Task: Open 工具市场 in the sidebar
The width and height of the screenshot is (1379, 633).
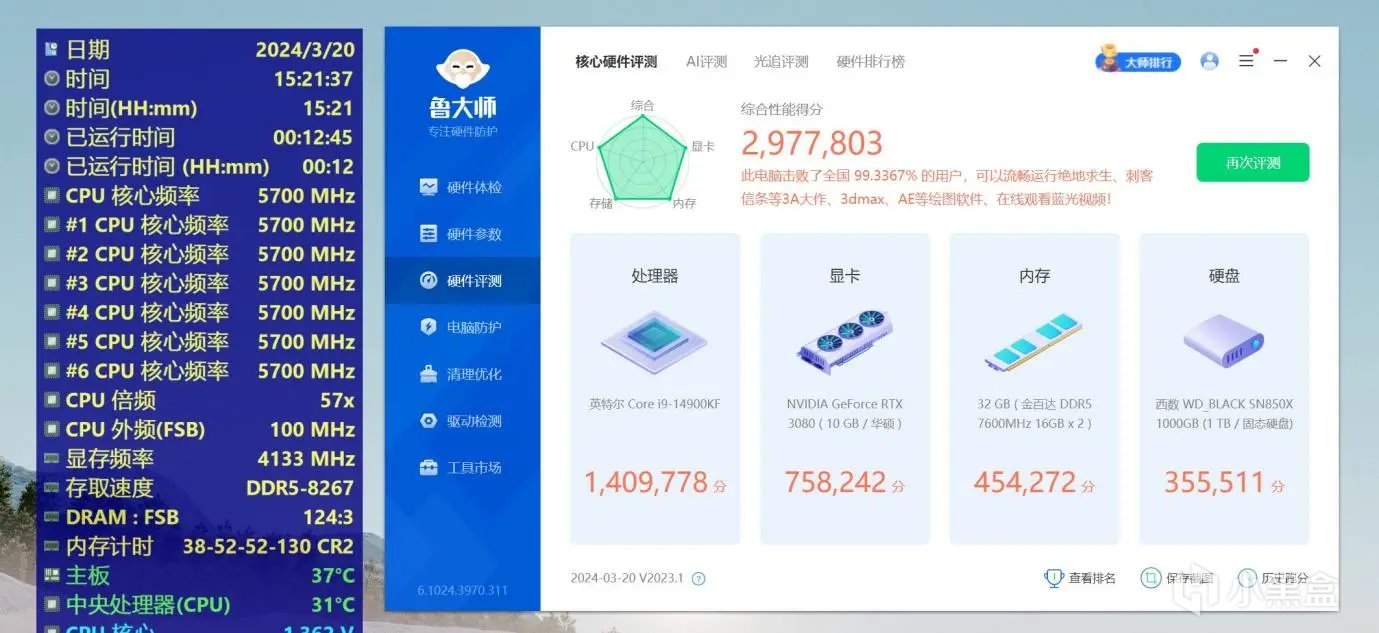Action: click(462, 467)
